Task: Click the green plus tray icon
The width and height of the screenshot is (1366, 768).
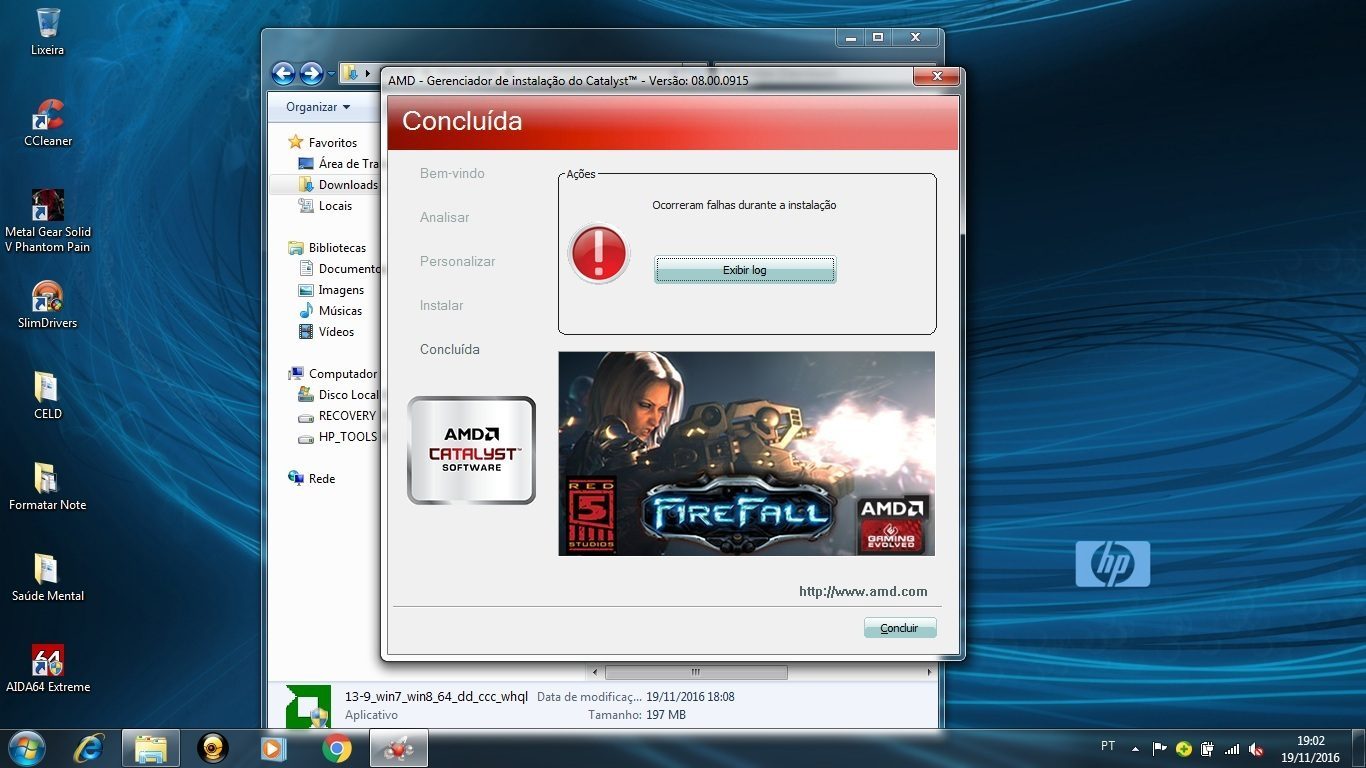Action: point(1184,748)
